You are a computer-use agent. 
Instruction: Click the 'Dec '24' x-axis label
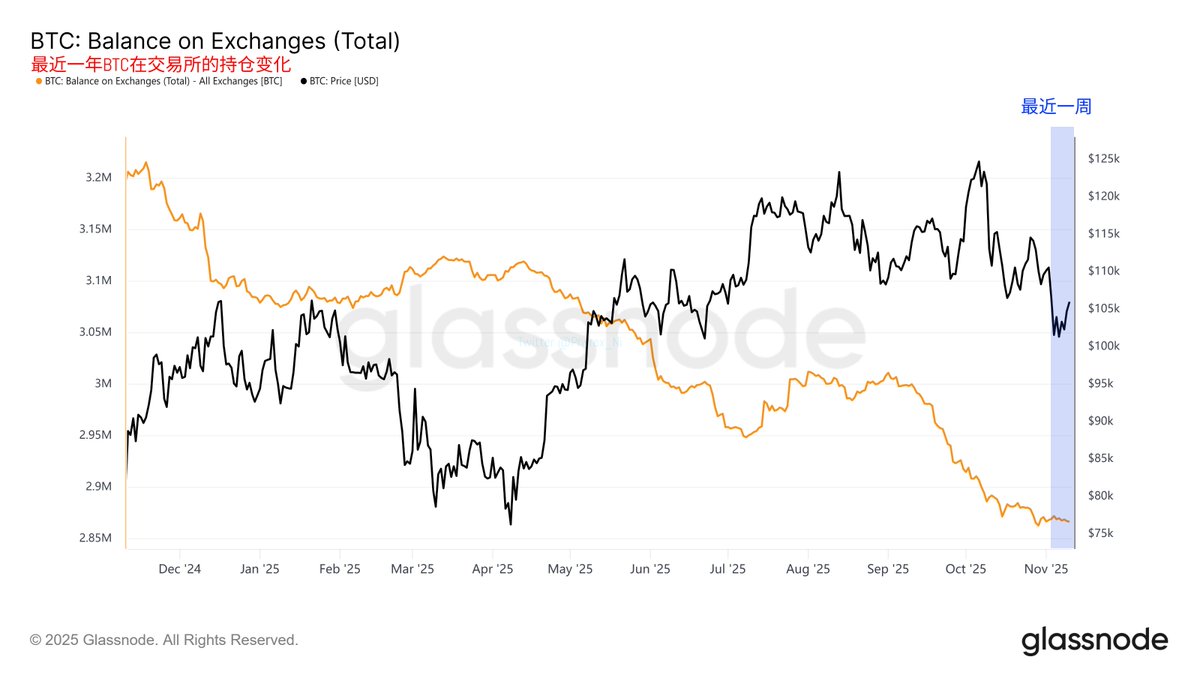[180, 569]
